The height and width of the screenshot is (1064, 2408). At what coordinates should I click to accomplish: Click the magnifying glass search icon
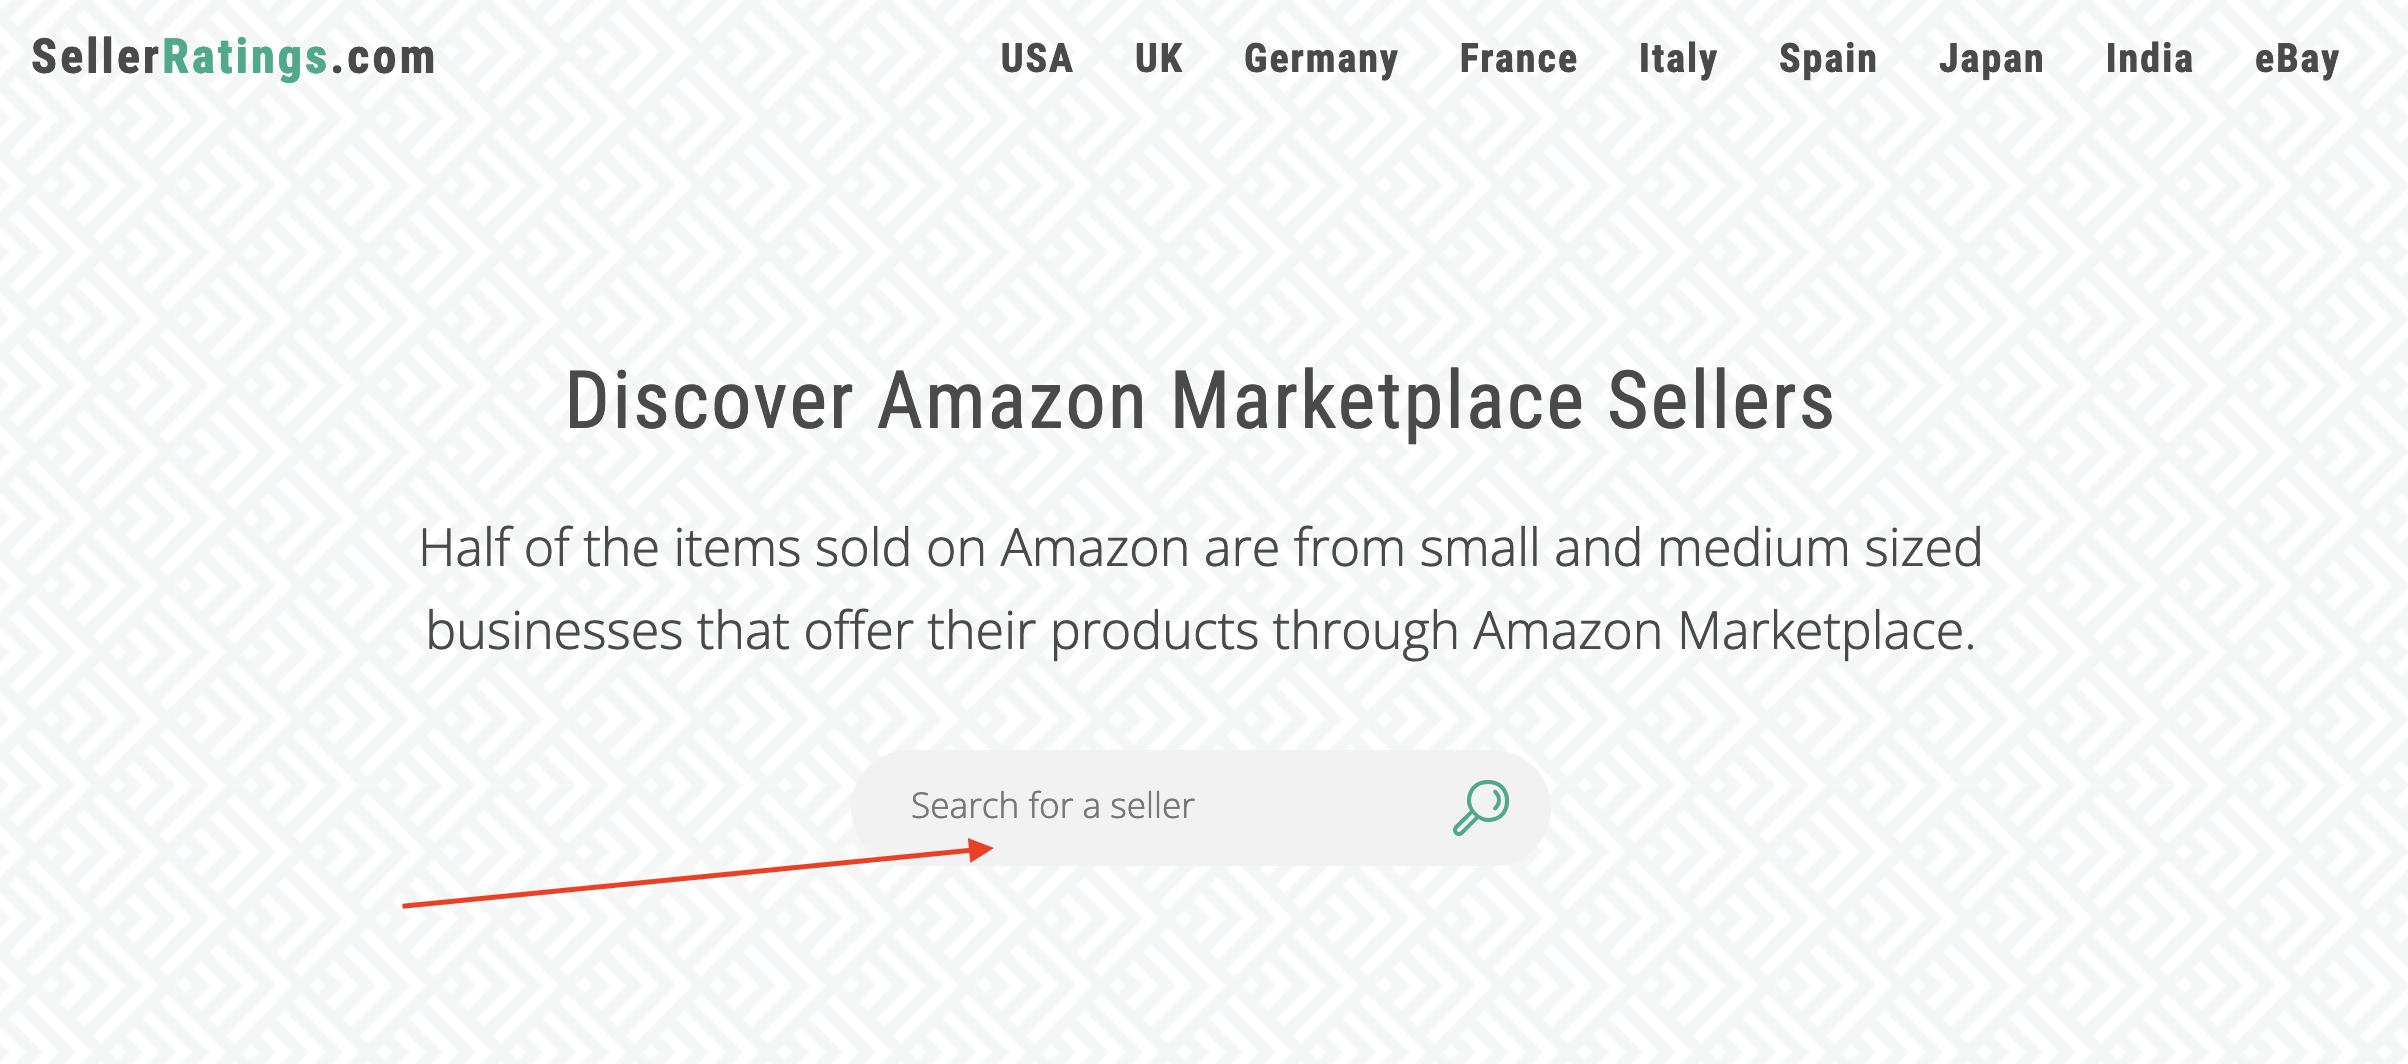click(1481, 807)
